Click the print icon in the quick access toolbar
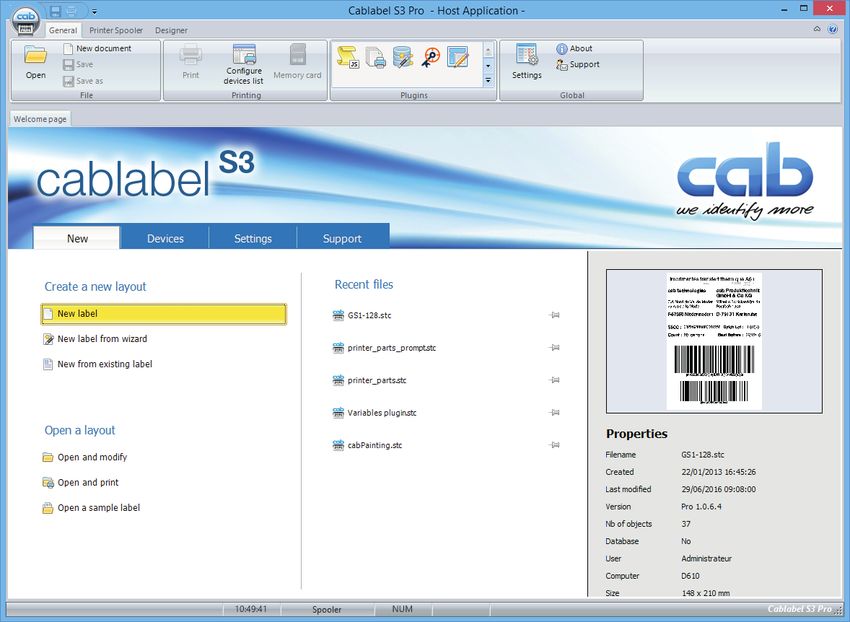 (70, 11)
